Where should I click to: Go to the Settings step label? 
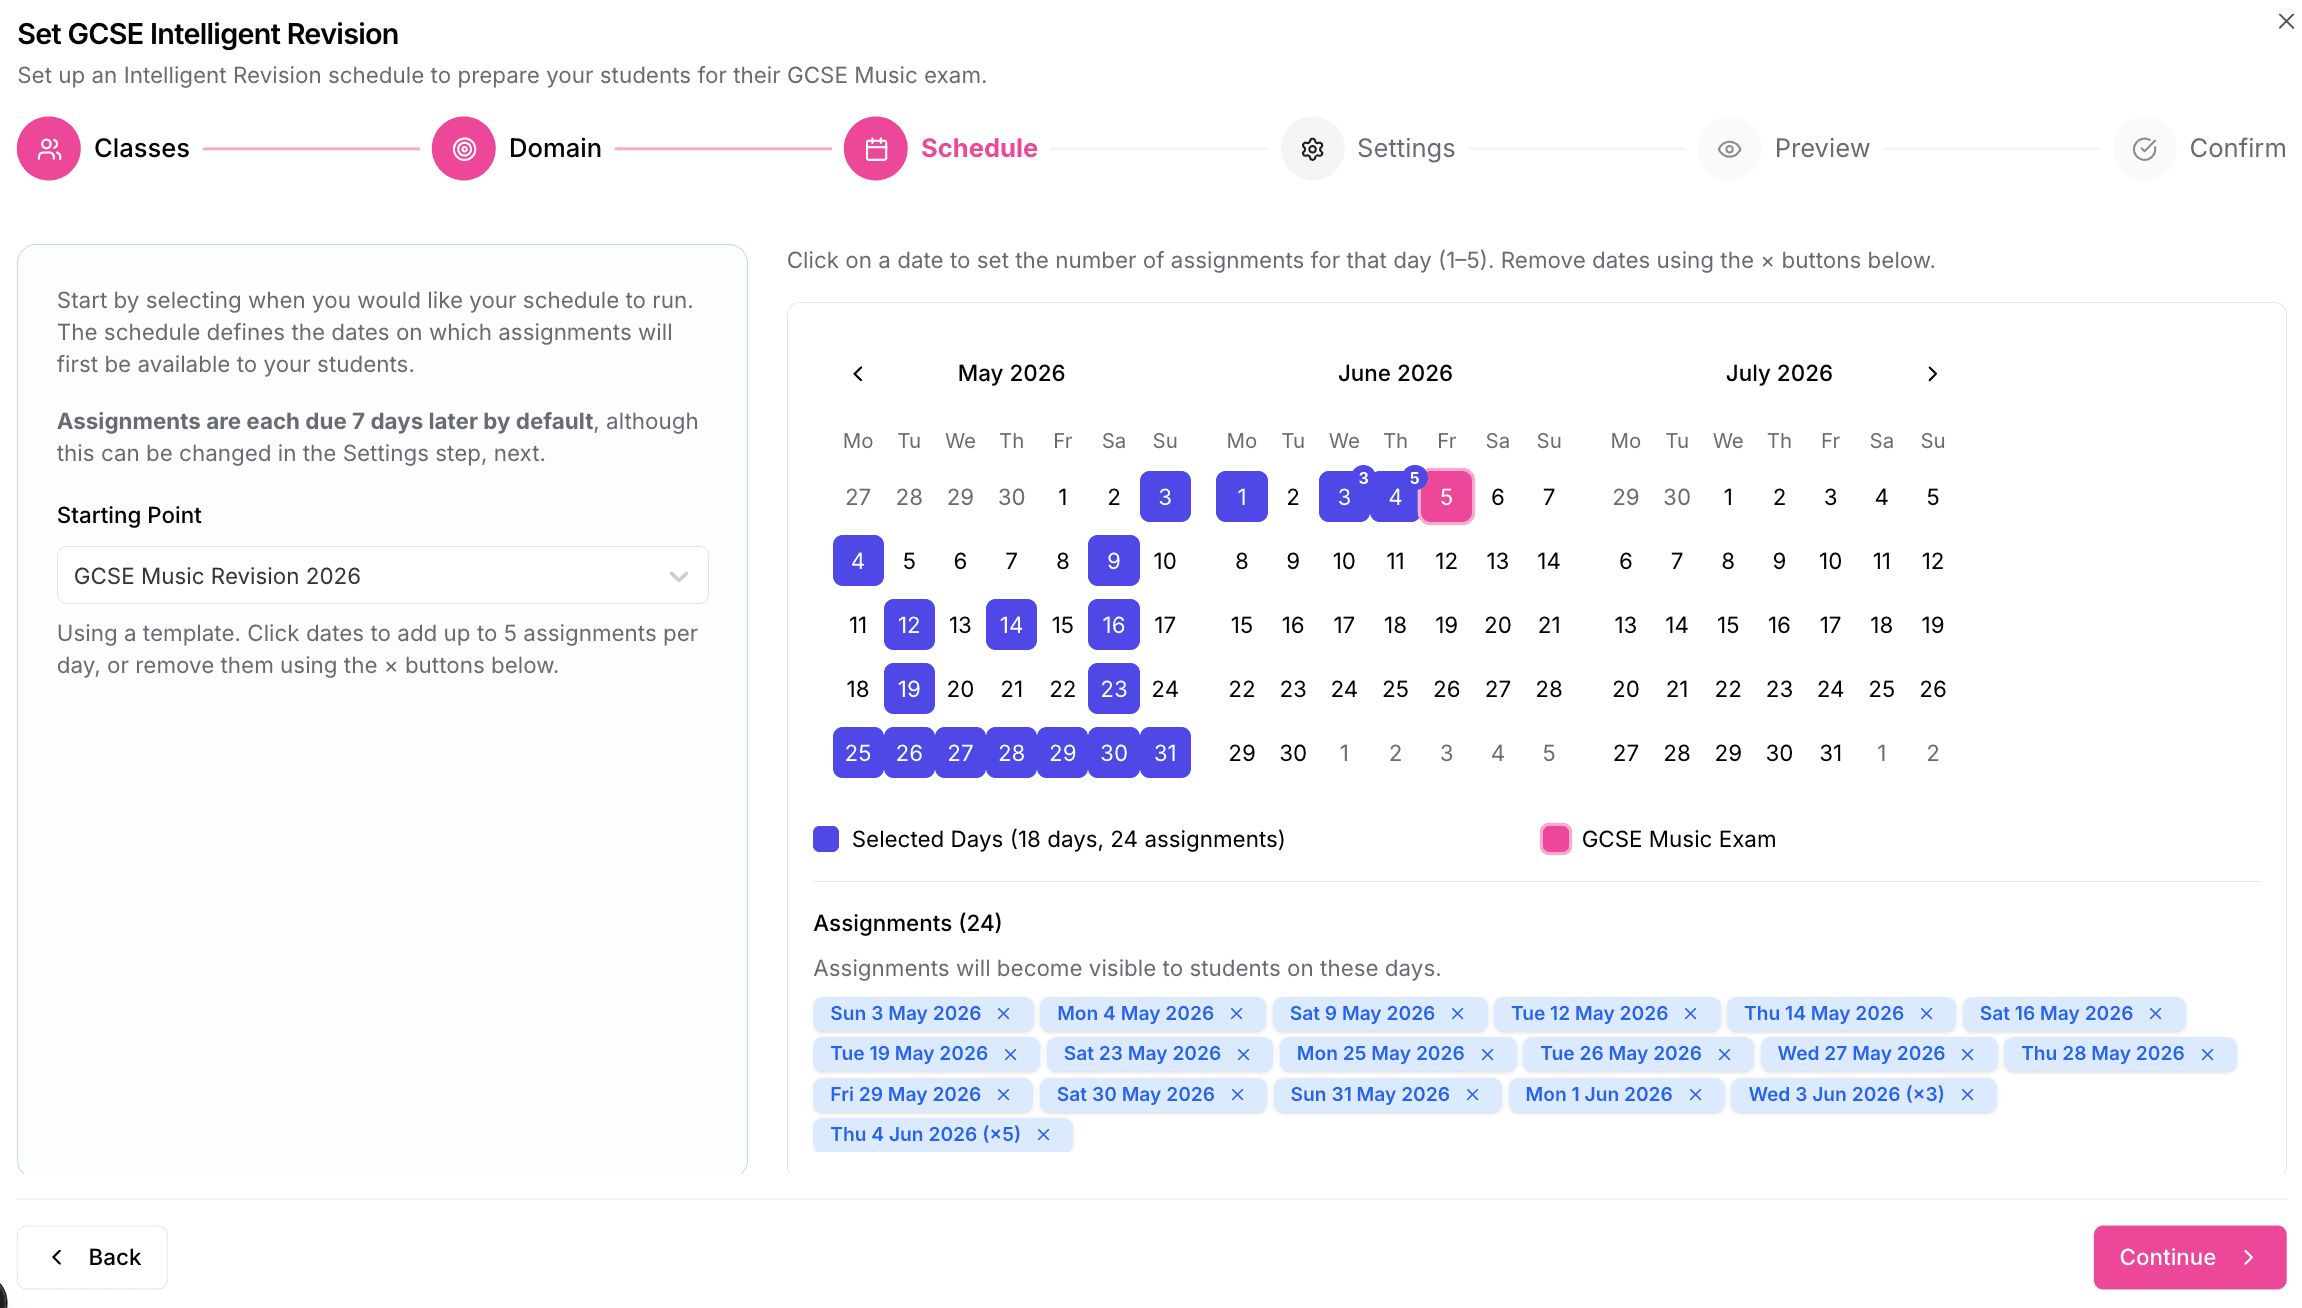tap(1405, 149)
